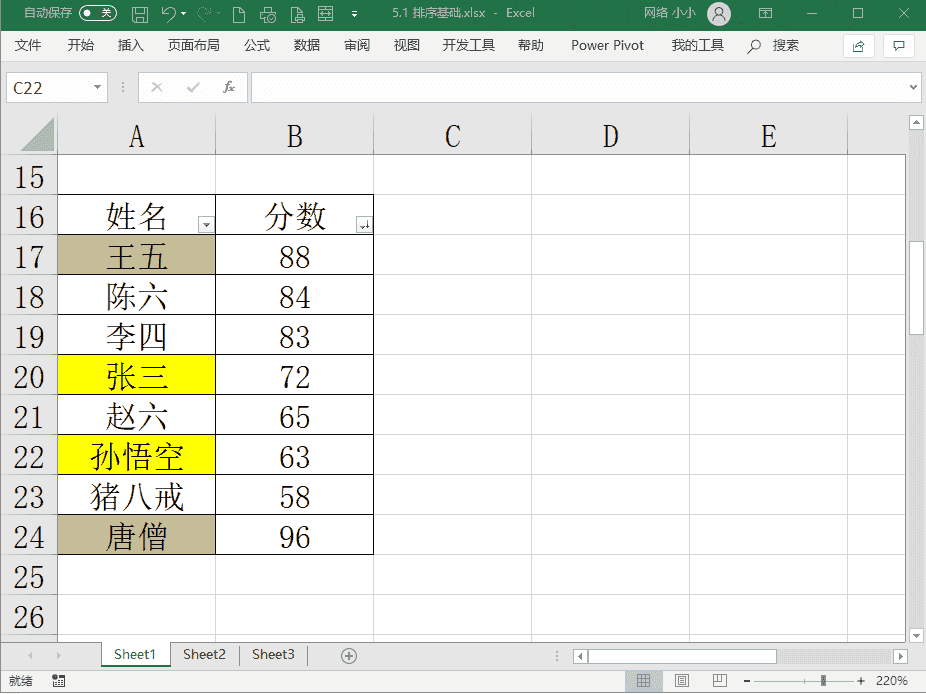Screen dimensions: 926x694
Task: Switch to the 页面布局 ribbon tab
Action: 194,45
